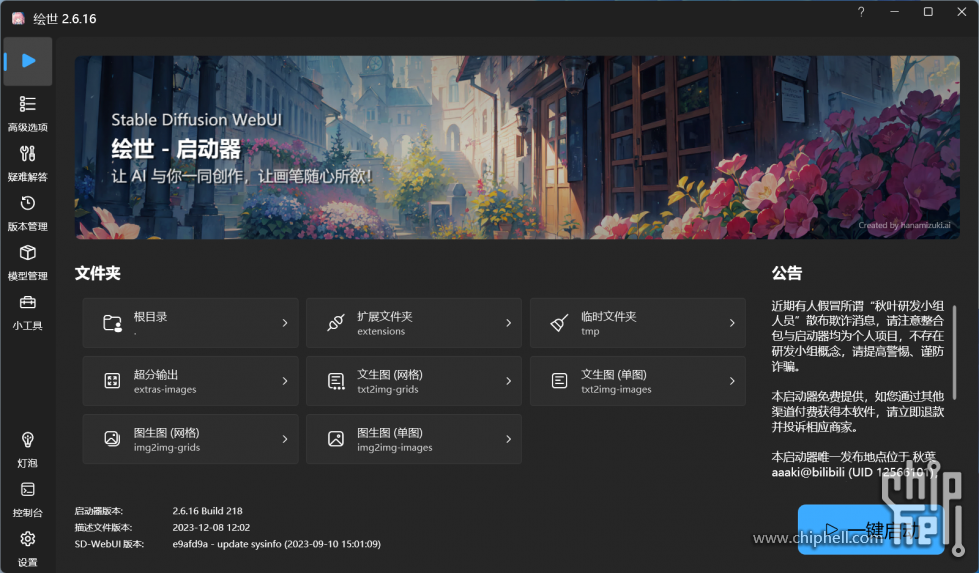Click the 图生图 (单图) image icon
The image size is (979, 573).
click(336, 439)
